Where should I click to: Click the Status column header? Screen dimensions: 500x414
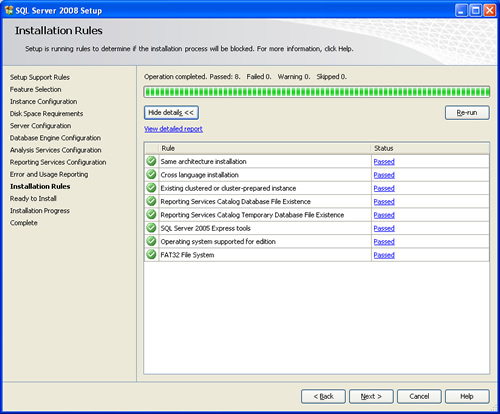pos(430,148)
